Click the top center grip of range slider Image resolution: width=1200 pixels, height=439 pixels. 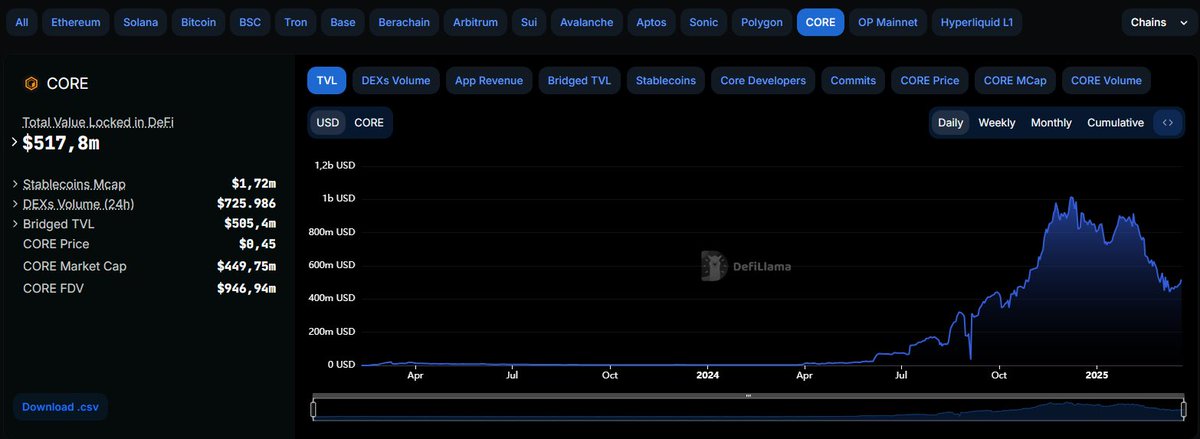[748, 397]
